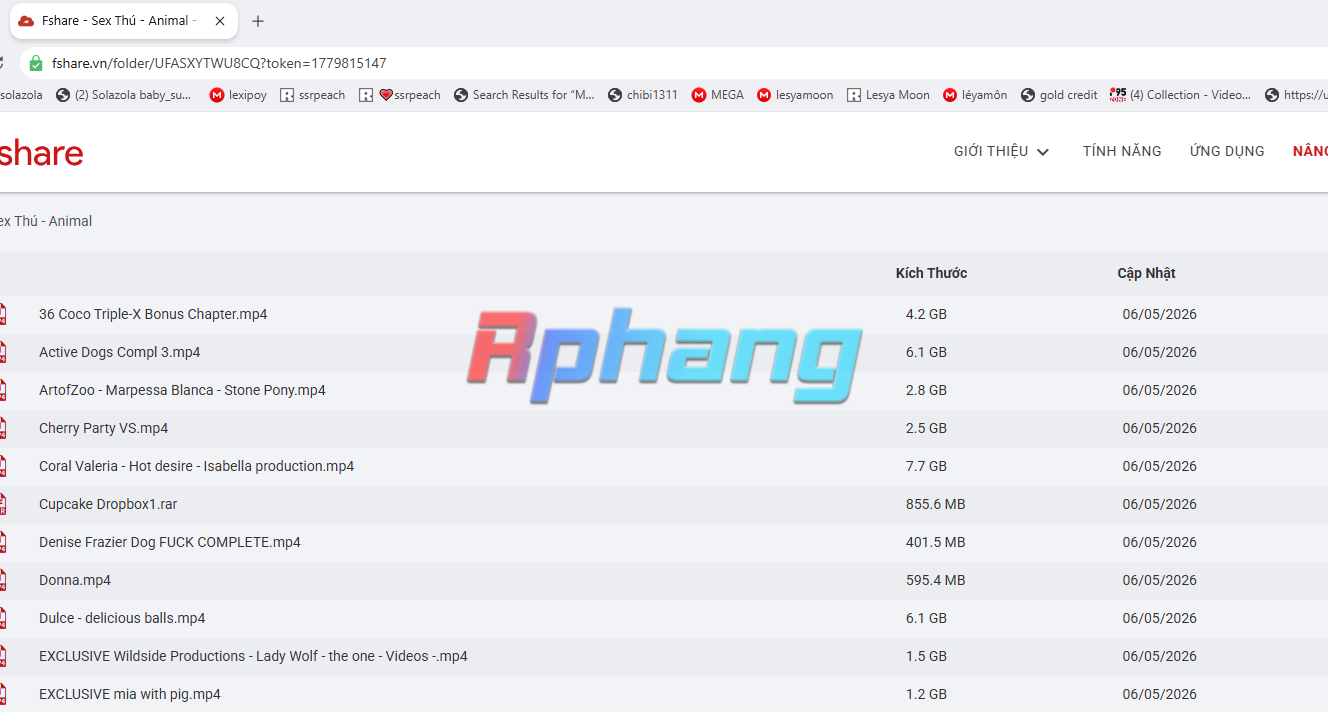Sort by the Kích Thước column header

931,273
